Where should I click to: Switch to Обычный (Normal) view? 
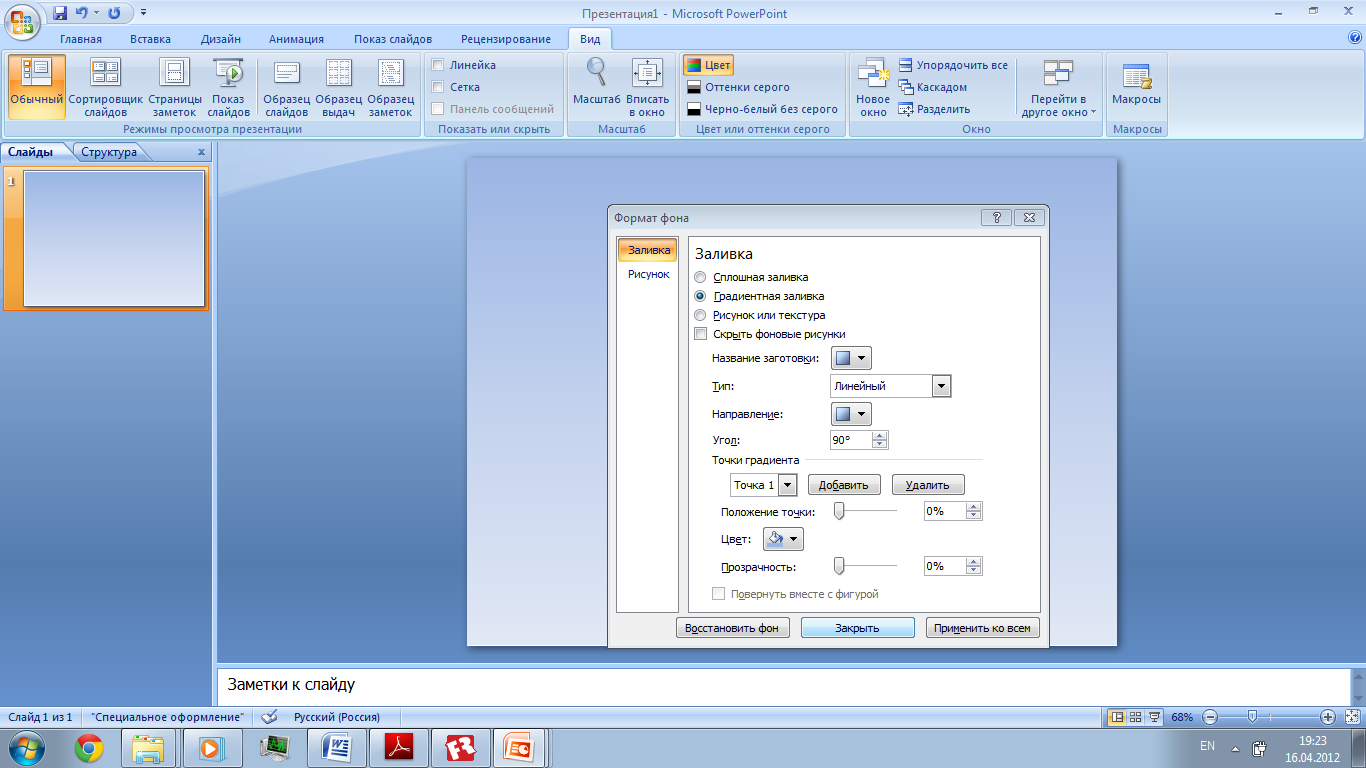tap(37, 86)
